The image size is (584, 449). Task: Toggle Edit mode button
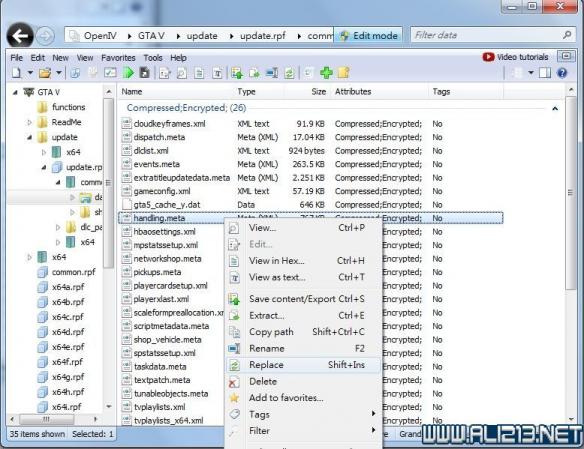(368, 36)
